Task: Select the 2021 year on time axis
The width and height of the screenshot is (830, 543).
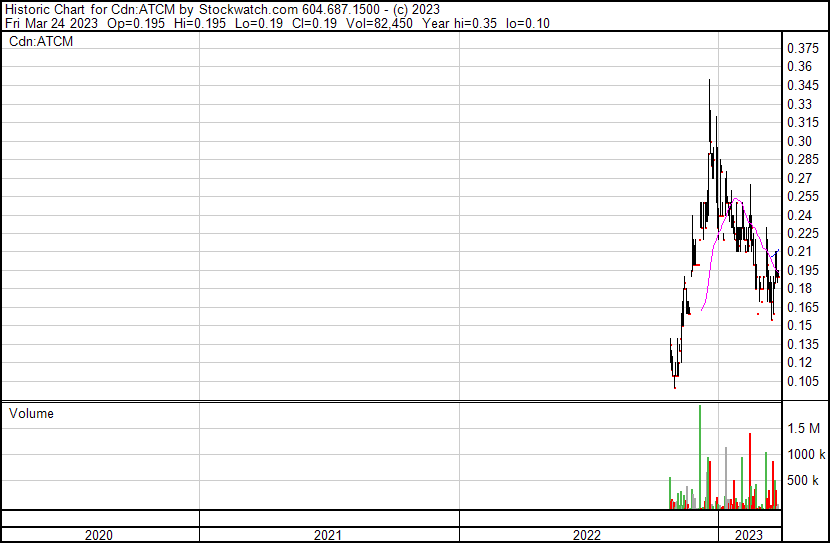Action: [x=328, y=535]
